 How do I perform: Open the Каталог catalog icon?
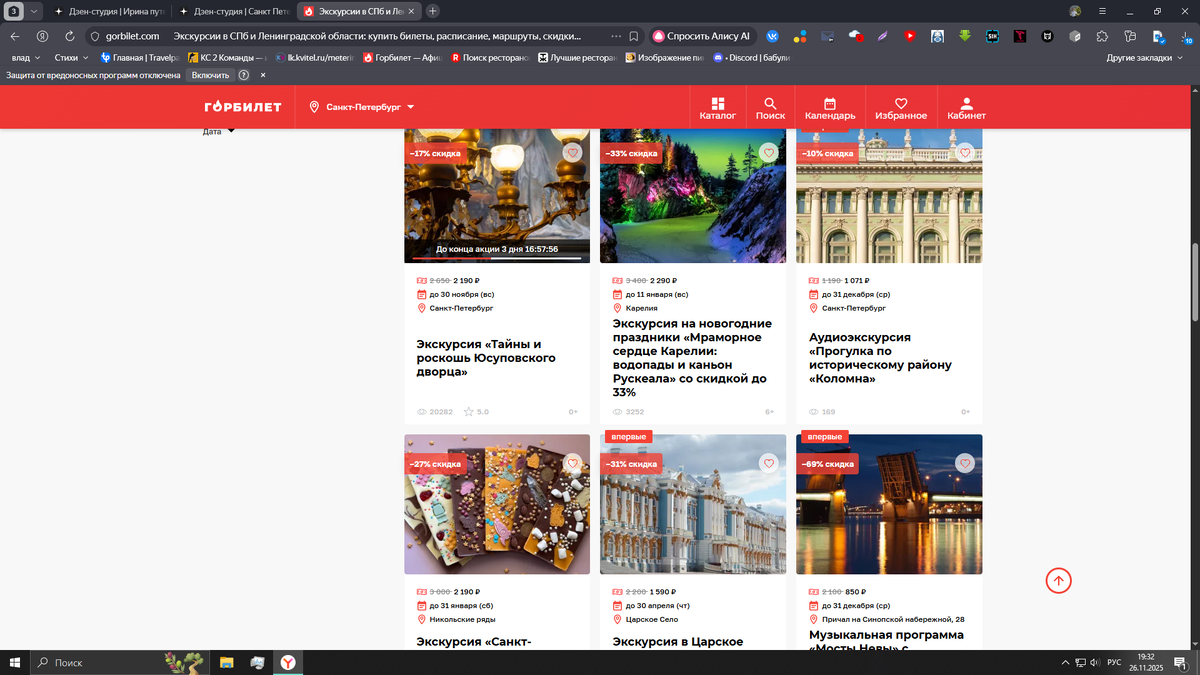click(717, 108)
